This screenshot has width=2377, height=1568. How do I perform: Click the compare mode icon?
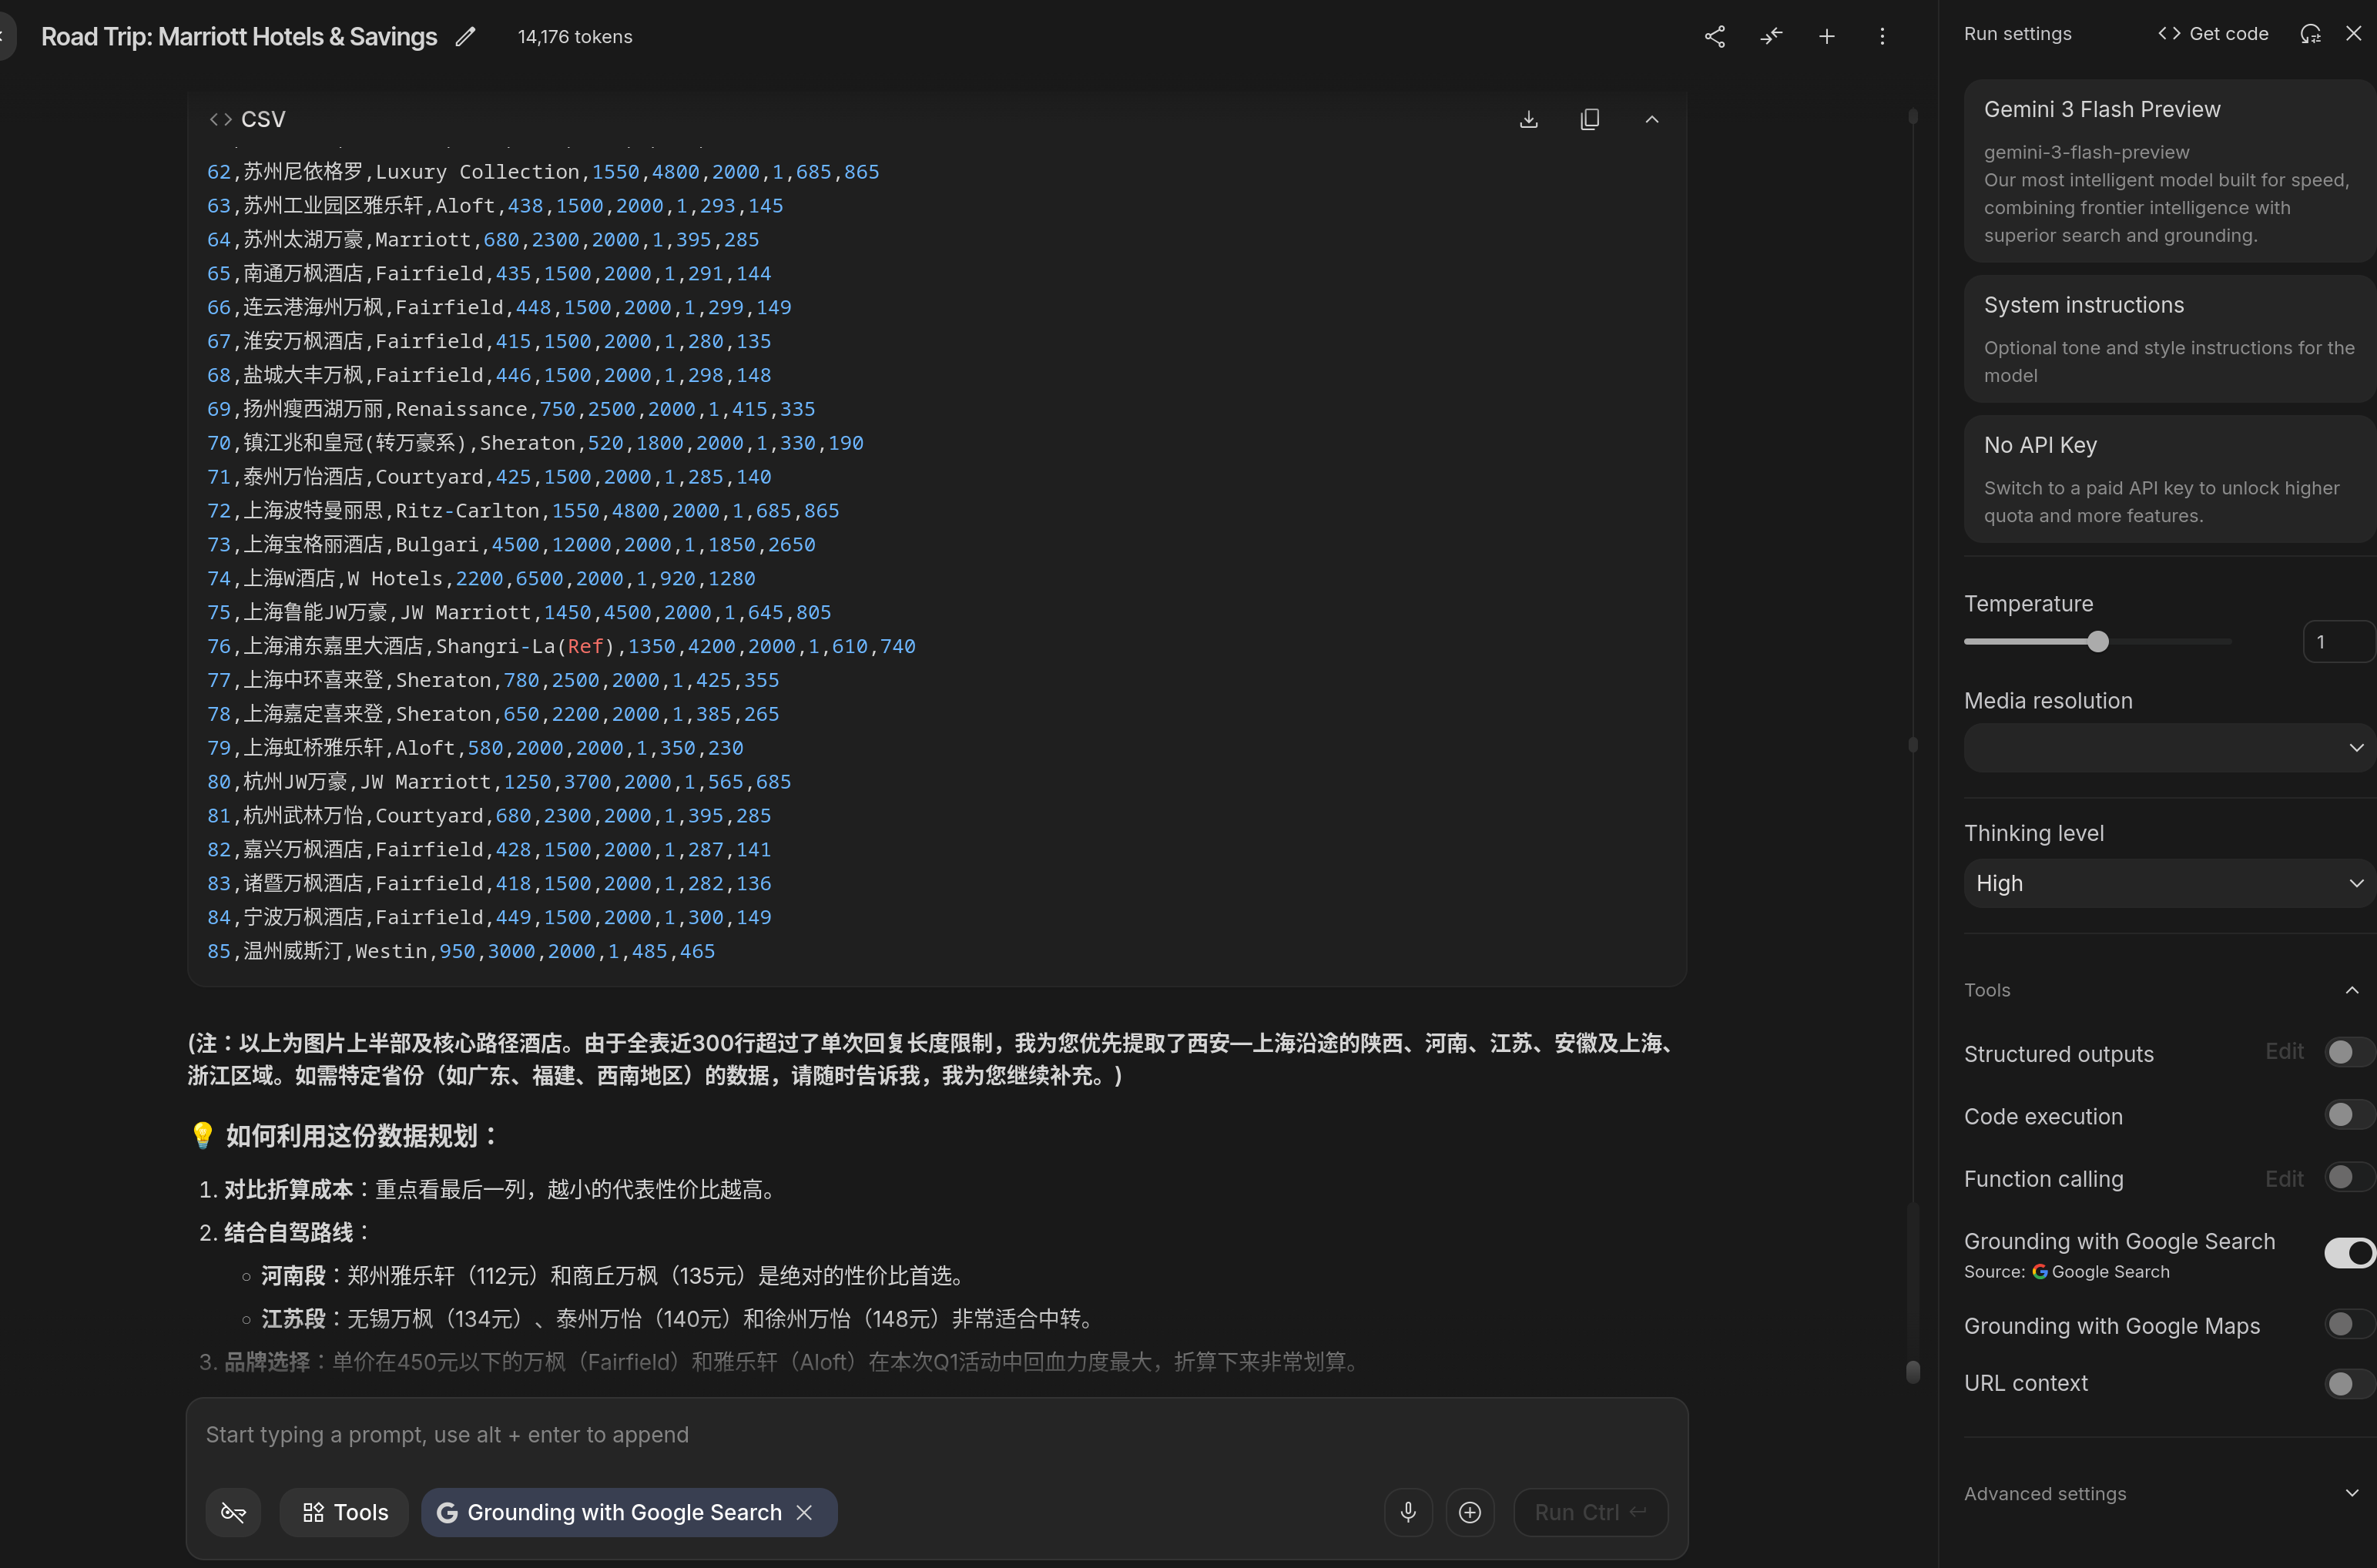pos(1771,37)
